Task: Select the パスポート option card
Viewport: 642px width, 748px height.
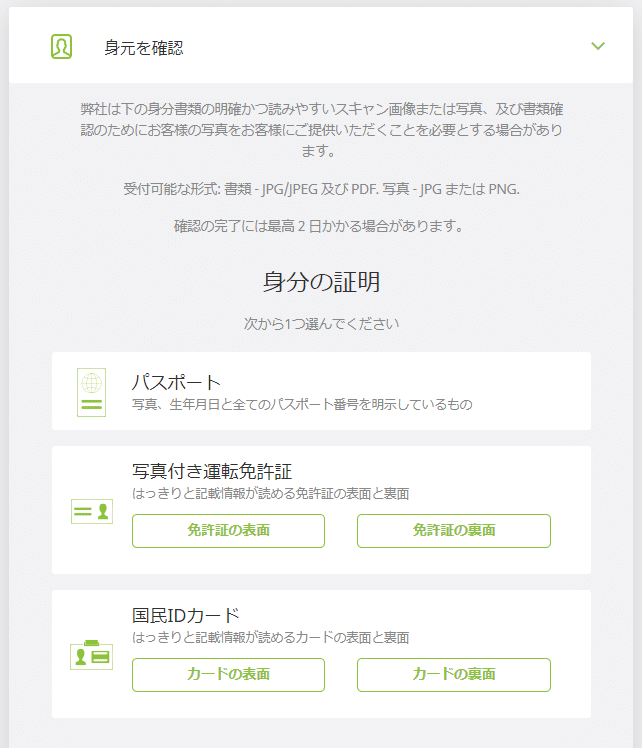Action: (321, 391)
